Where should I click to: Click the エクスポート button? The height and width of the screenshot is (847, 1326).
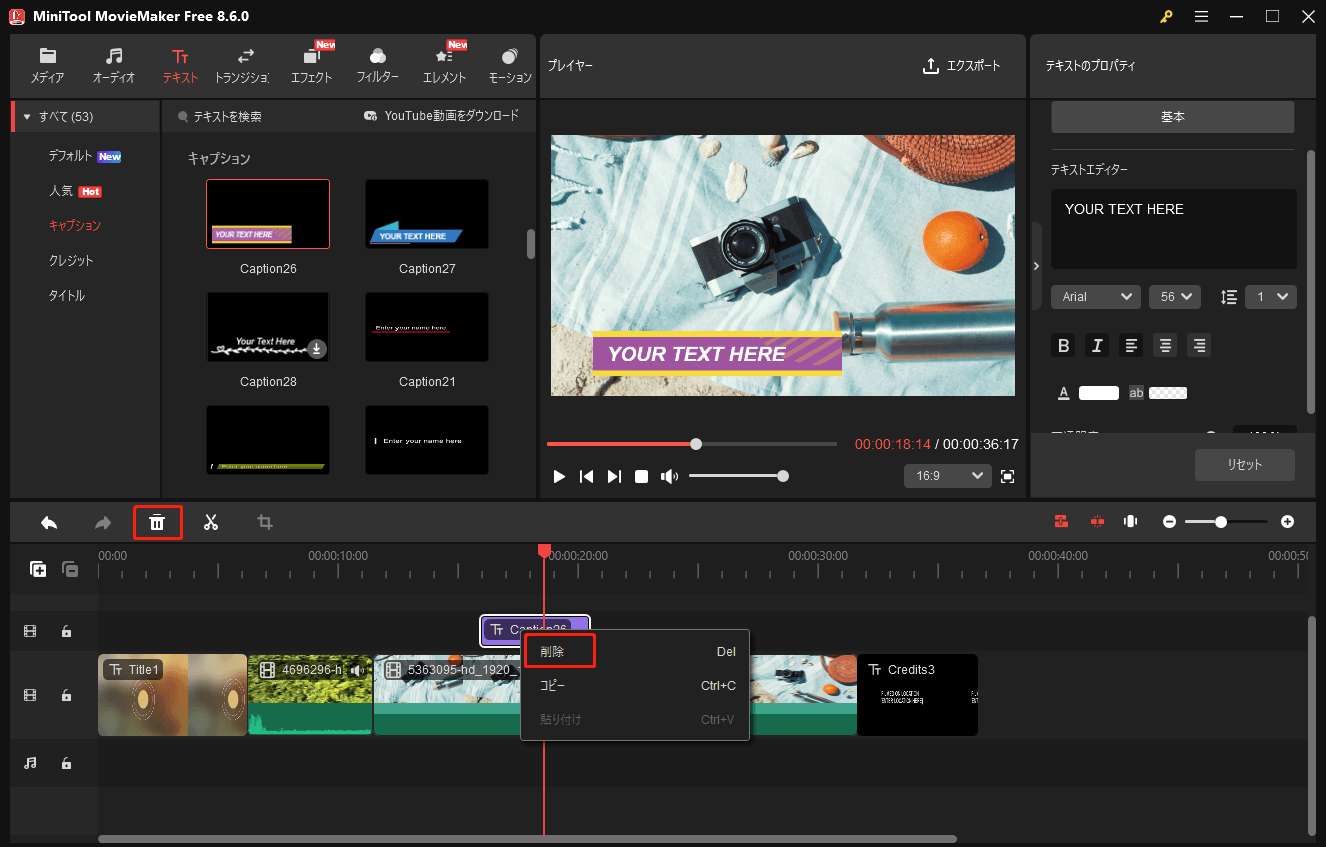pos(962,65)
